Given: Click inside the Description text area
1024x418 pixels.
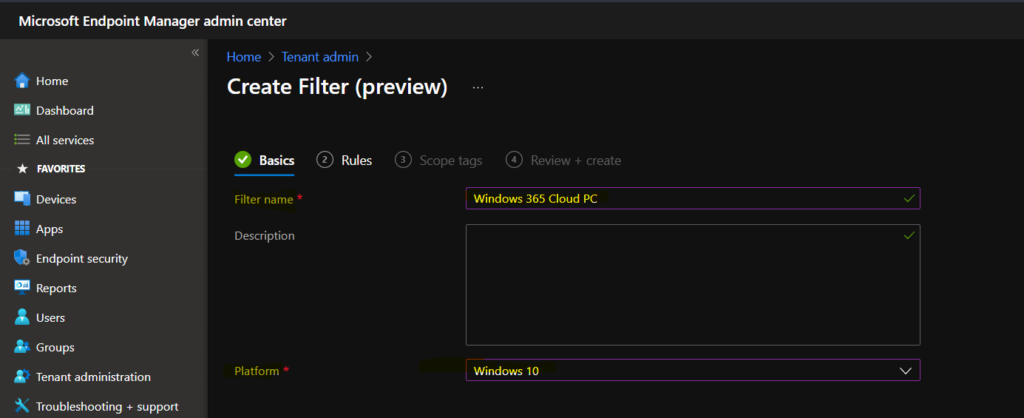Looking at the screenshot, I should [x=693, y=285].
